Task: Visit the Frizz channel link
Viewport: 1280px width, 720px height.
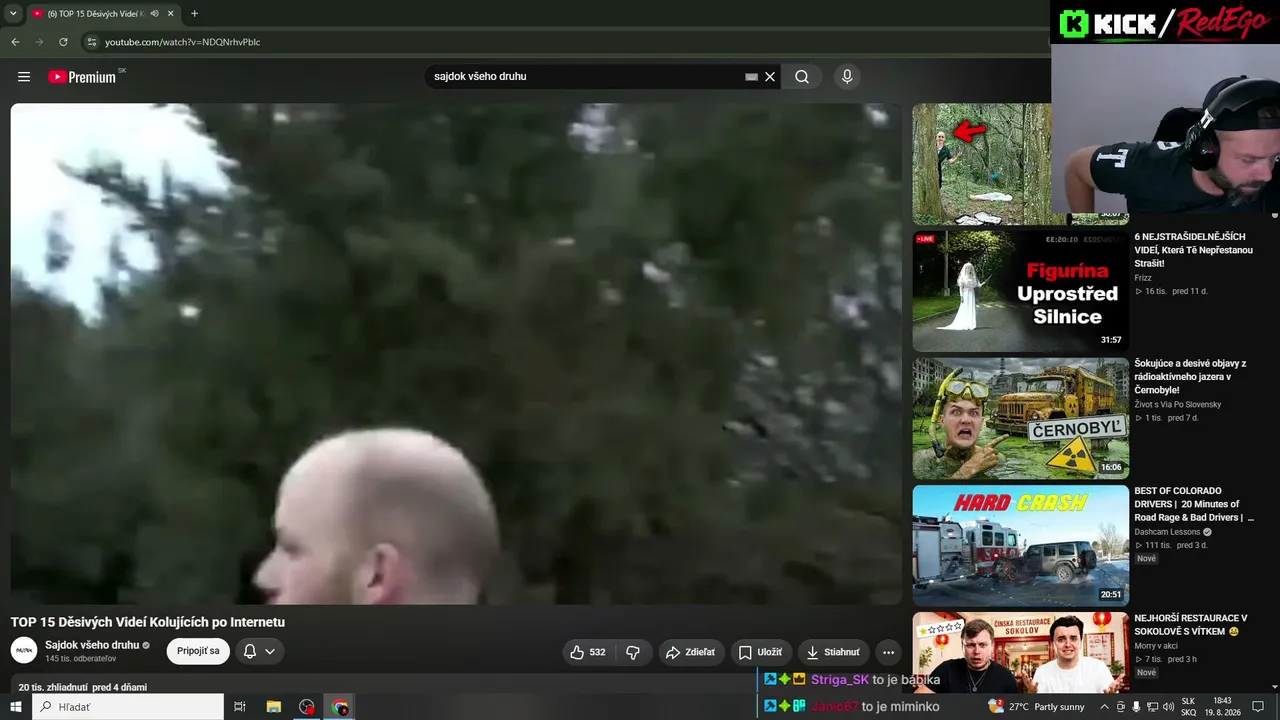Action: click(1143, 278)
